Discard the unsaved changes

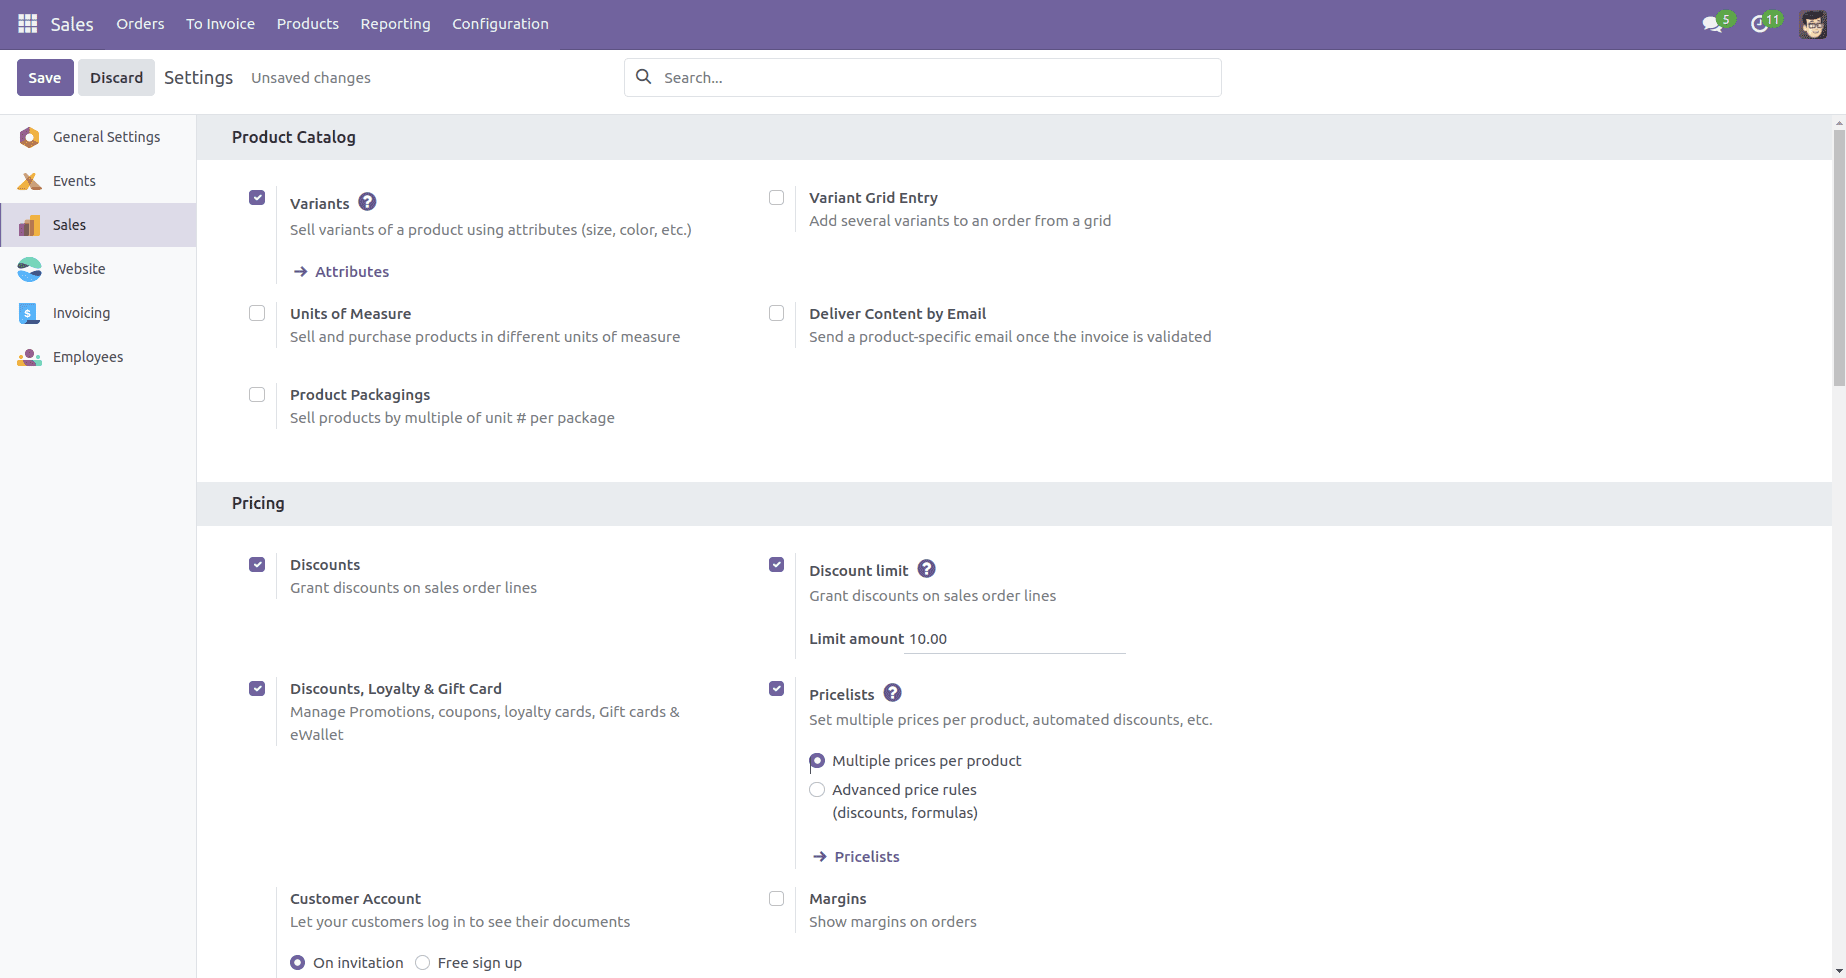click(x=117, y=78)
